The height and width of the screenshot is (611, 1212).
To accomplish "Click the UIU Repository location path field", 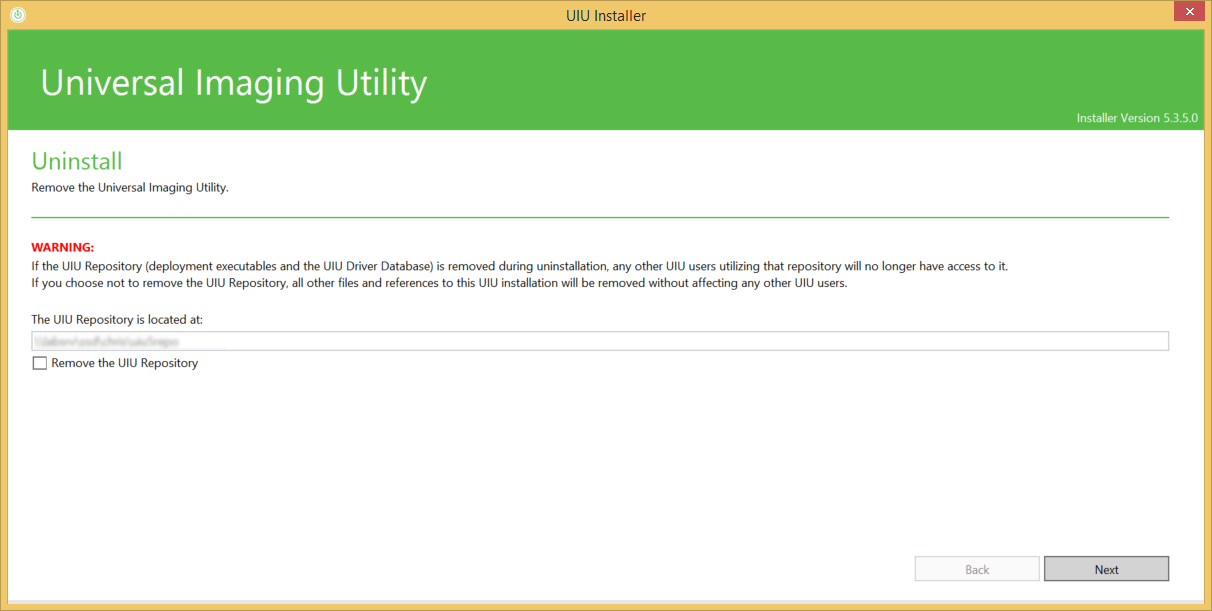I will pos(600,341).
